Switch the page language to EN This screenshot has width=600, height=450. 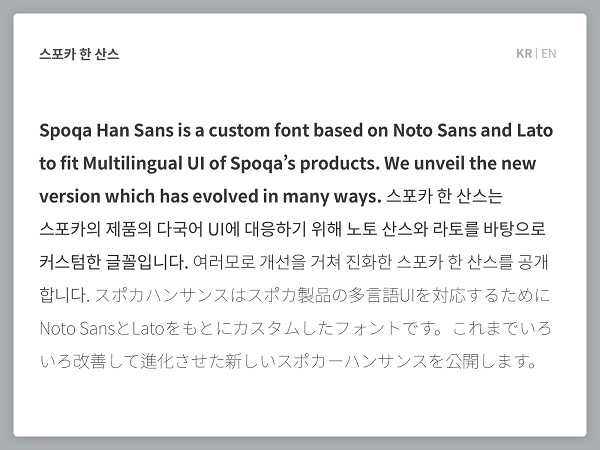[x=549, y=54]
